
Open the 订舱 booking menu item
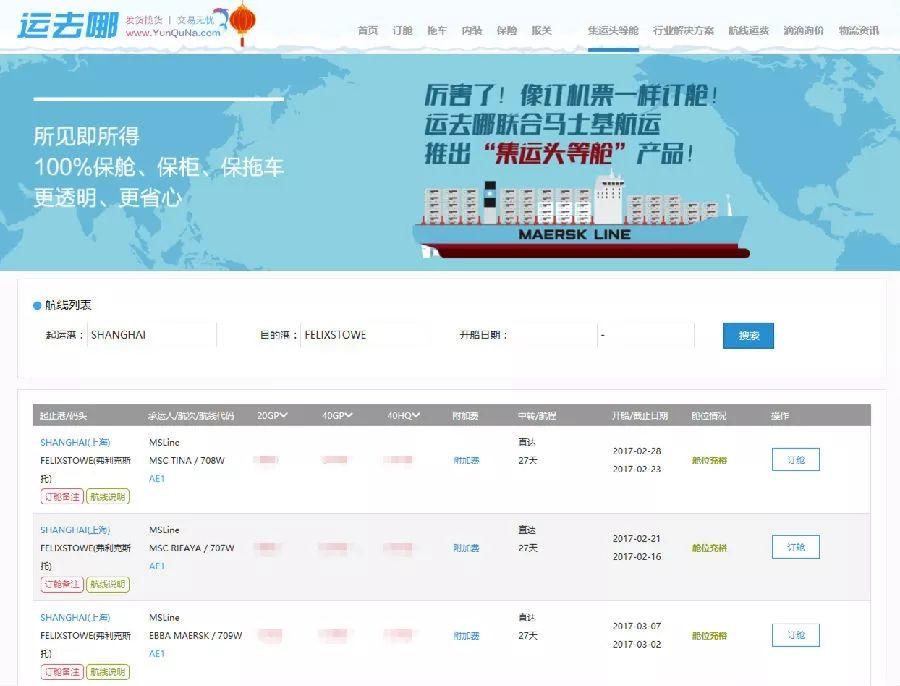(402, 30)
